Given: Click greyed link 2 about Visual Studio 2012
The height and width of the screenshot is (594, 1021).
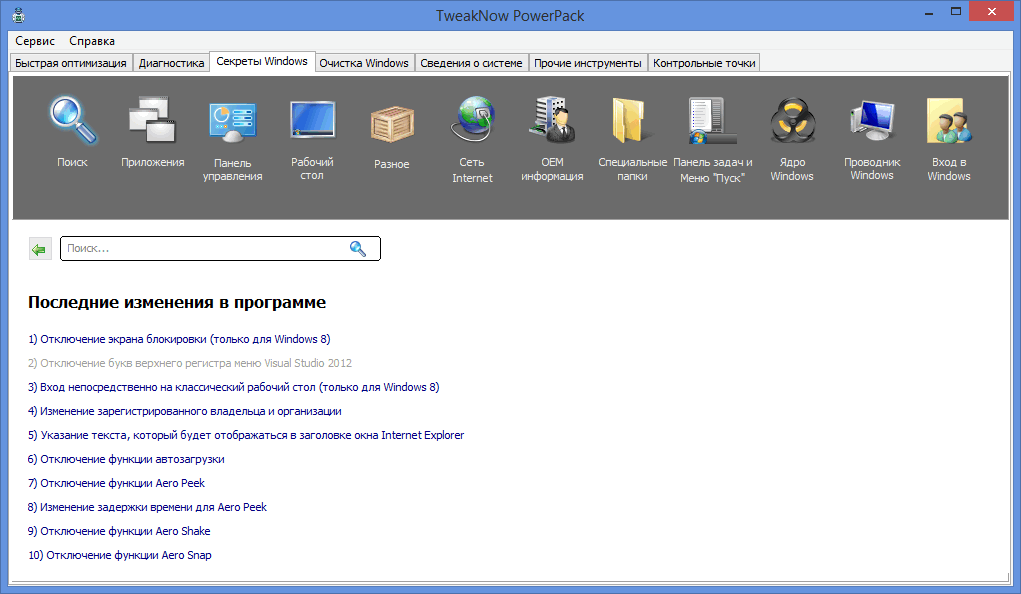Looking at the screenshot, I should (189, 363).
